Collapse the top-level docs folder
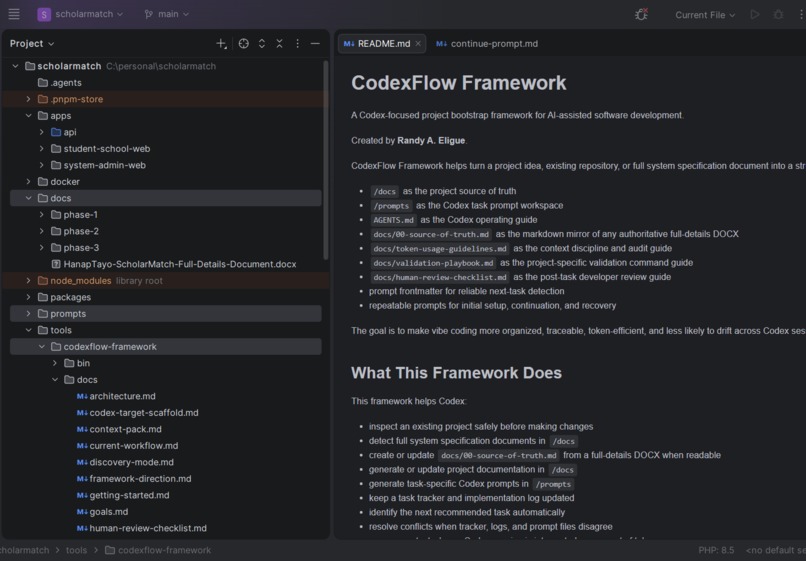Screen dimensions: 806x561 28,198
